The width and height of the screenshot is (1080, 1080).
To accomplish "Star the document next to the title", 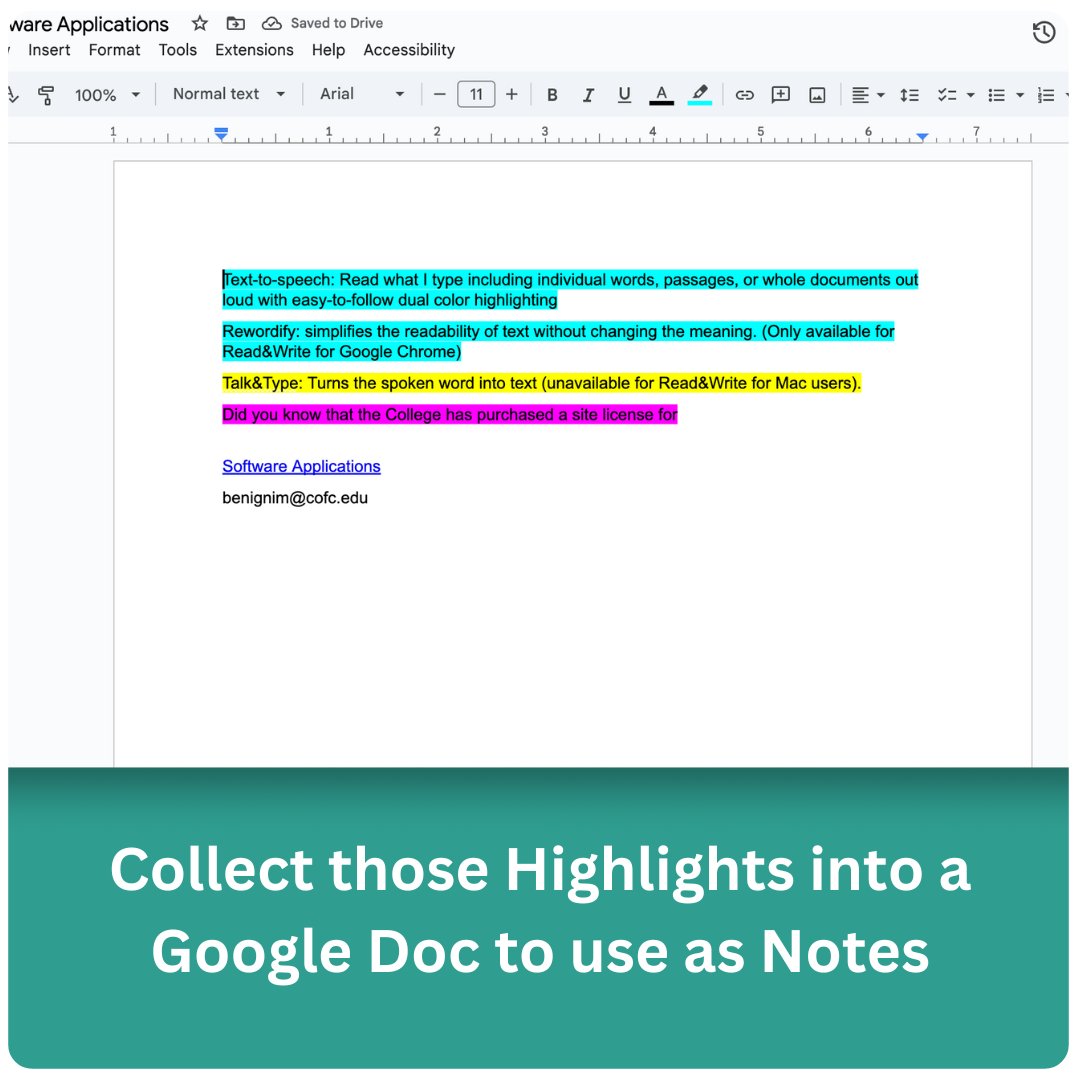I will (200, 23).
